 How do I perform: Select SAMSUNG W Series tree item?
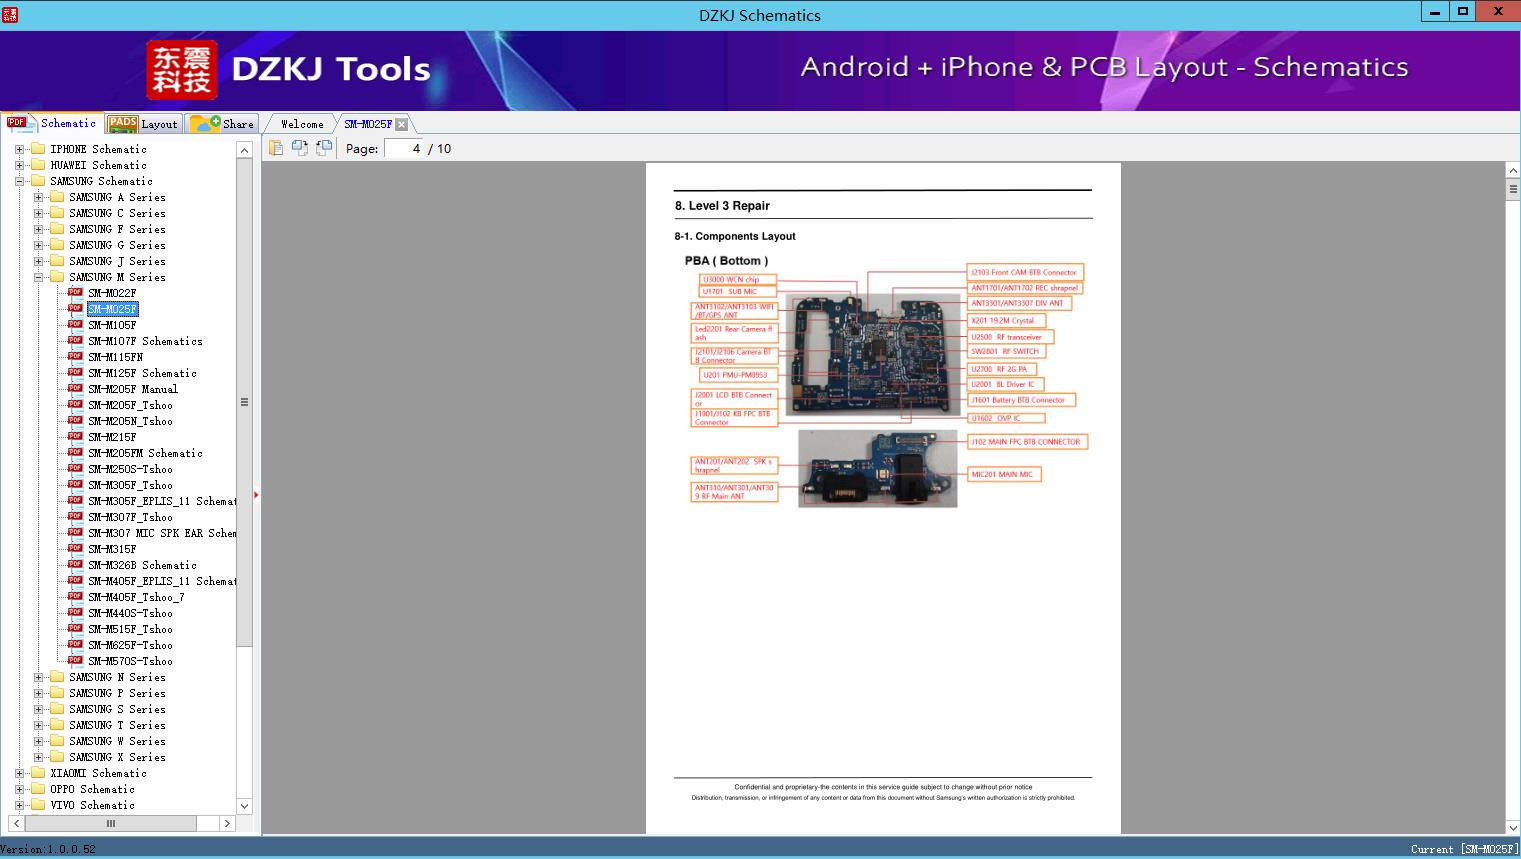pyautogui.click(x=117, y=741)
